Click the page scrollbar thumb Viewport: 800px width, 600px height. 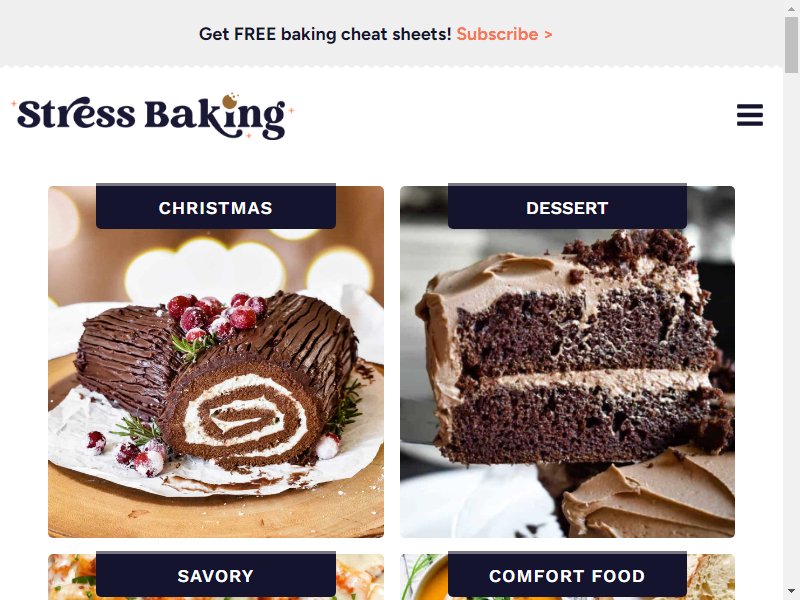pyautogui.click(x=791, y=44)
